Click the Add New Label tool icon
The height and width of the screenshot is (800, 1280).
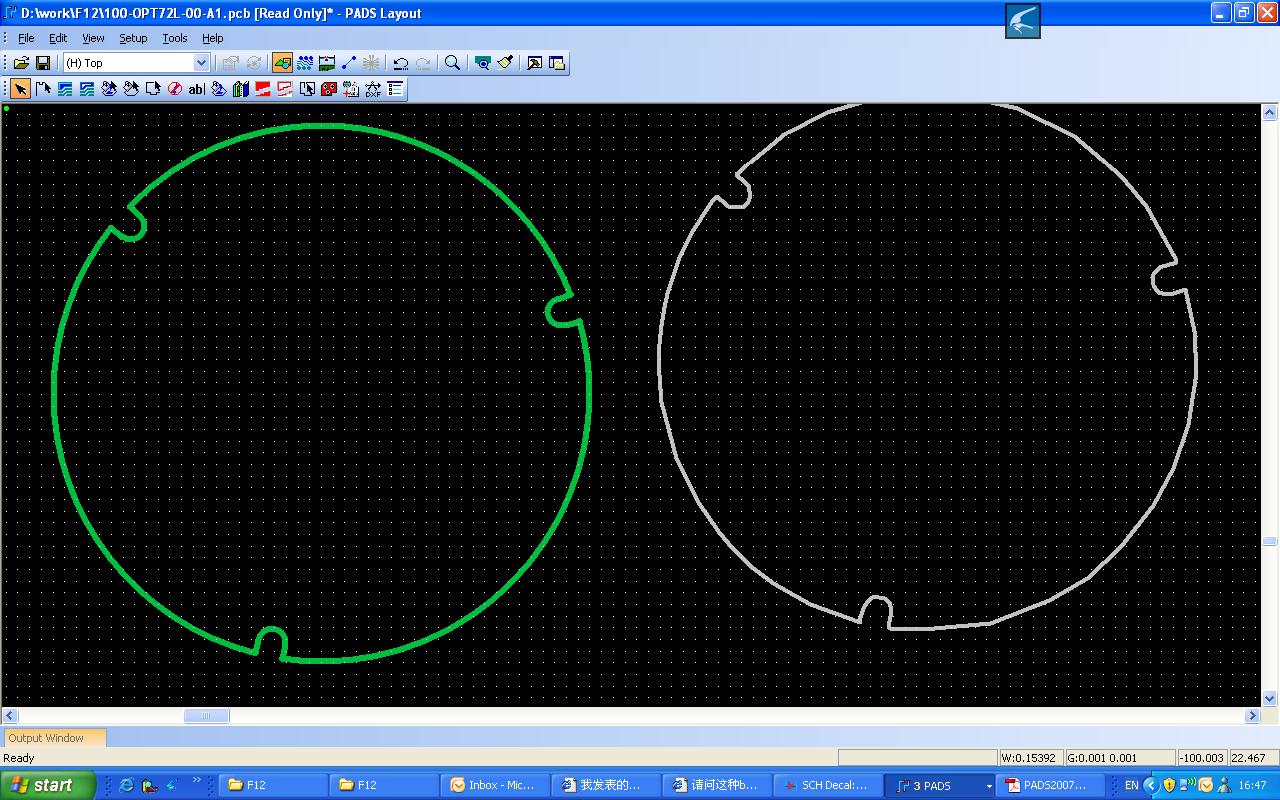[x=351, y=89]
